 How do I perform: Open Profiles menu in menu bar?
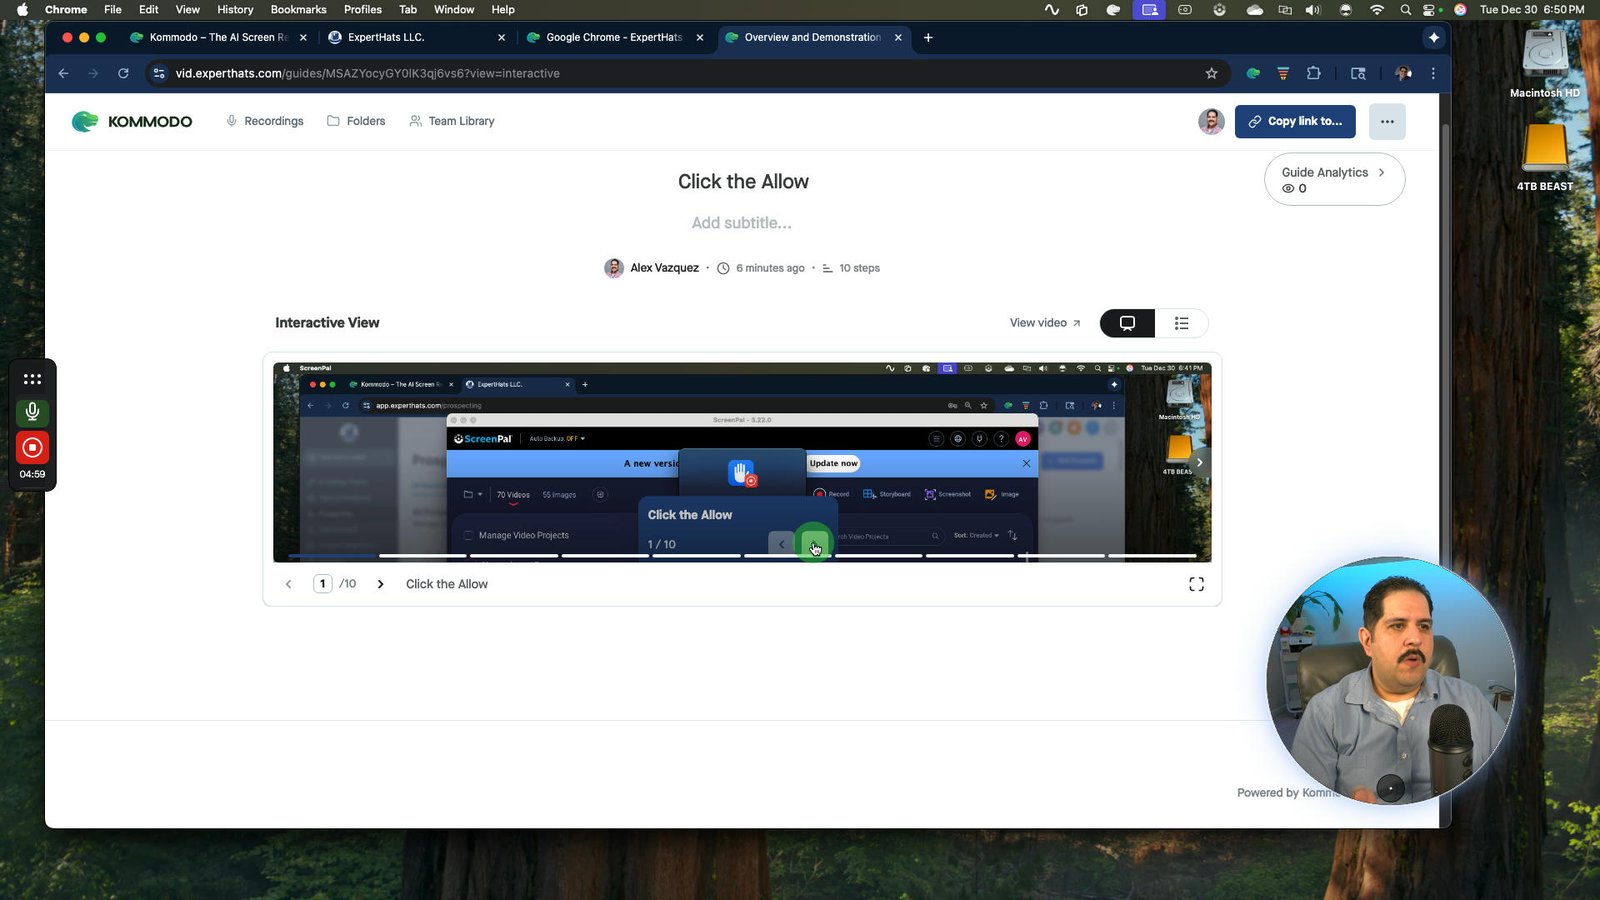[362, 9]
